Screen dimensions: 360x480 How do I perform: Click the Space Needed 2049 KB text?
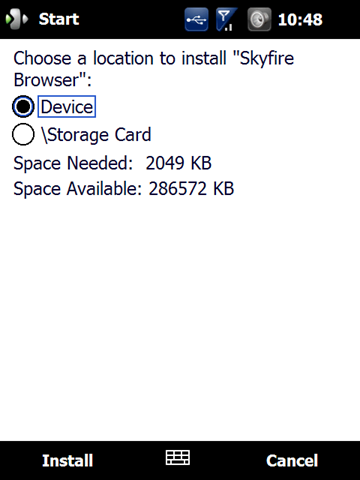(x=112, y=163)
